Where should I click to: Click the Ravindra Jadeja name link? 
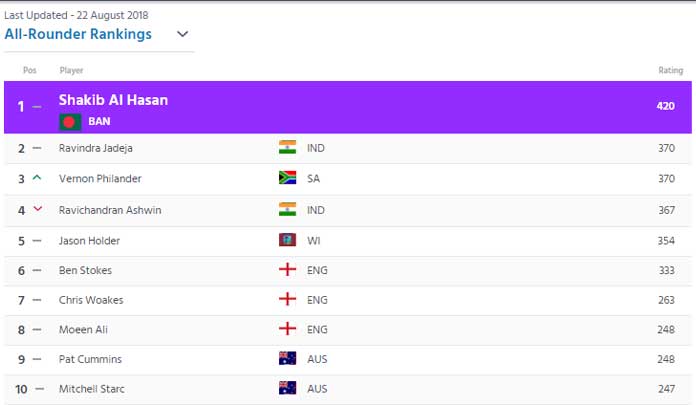click(x=95, y=148)
